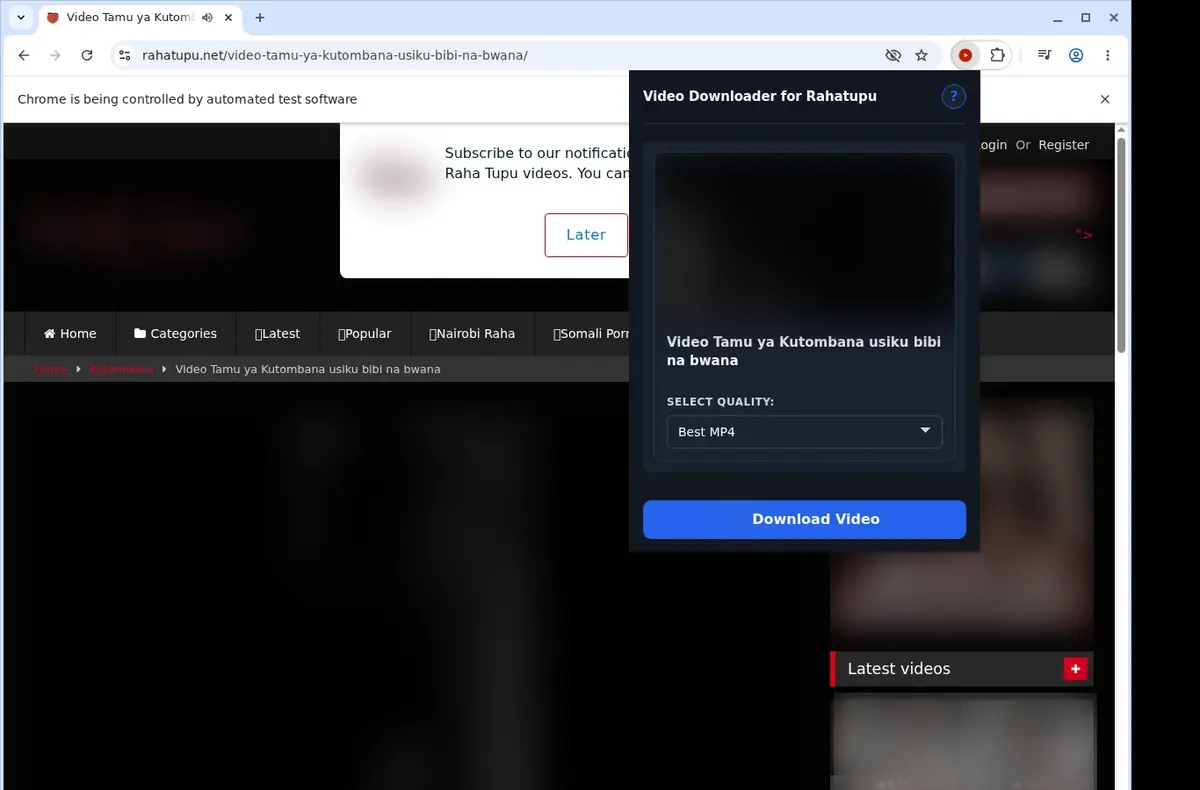This screenshot has height=790, width=1200.
Task: Click the browser forward arrow
Action: [x=55, y=56]
